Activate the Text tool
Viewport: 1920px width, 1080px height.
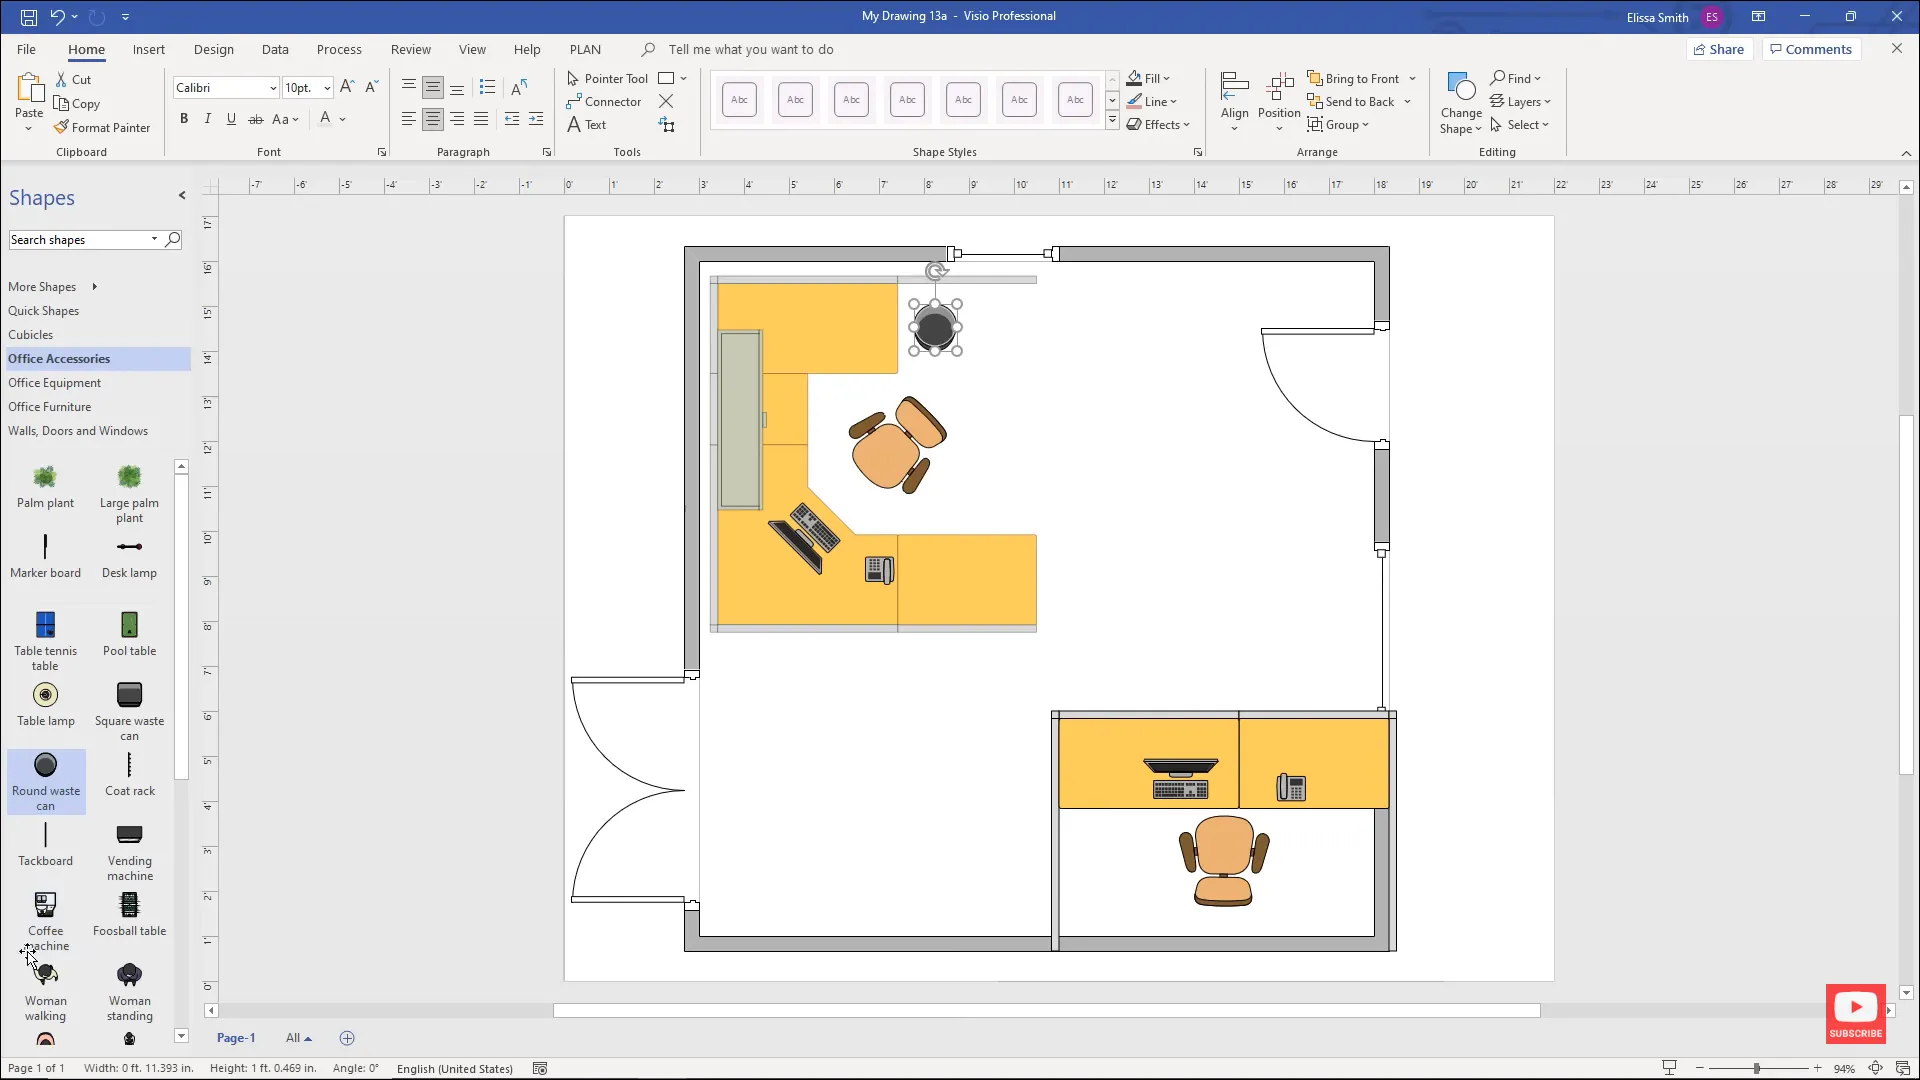[596, 124]
